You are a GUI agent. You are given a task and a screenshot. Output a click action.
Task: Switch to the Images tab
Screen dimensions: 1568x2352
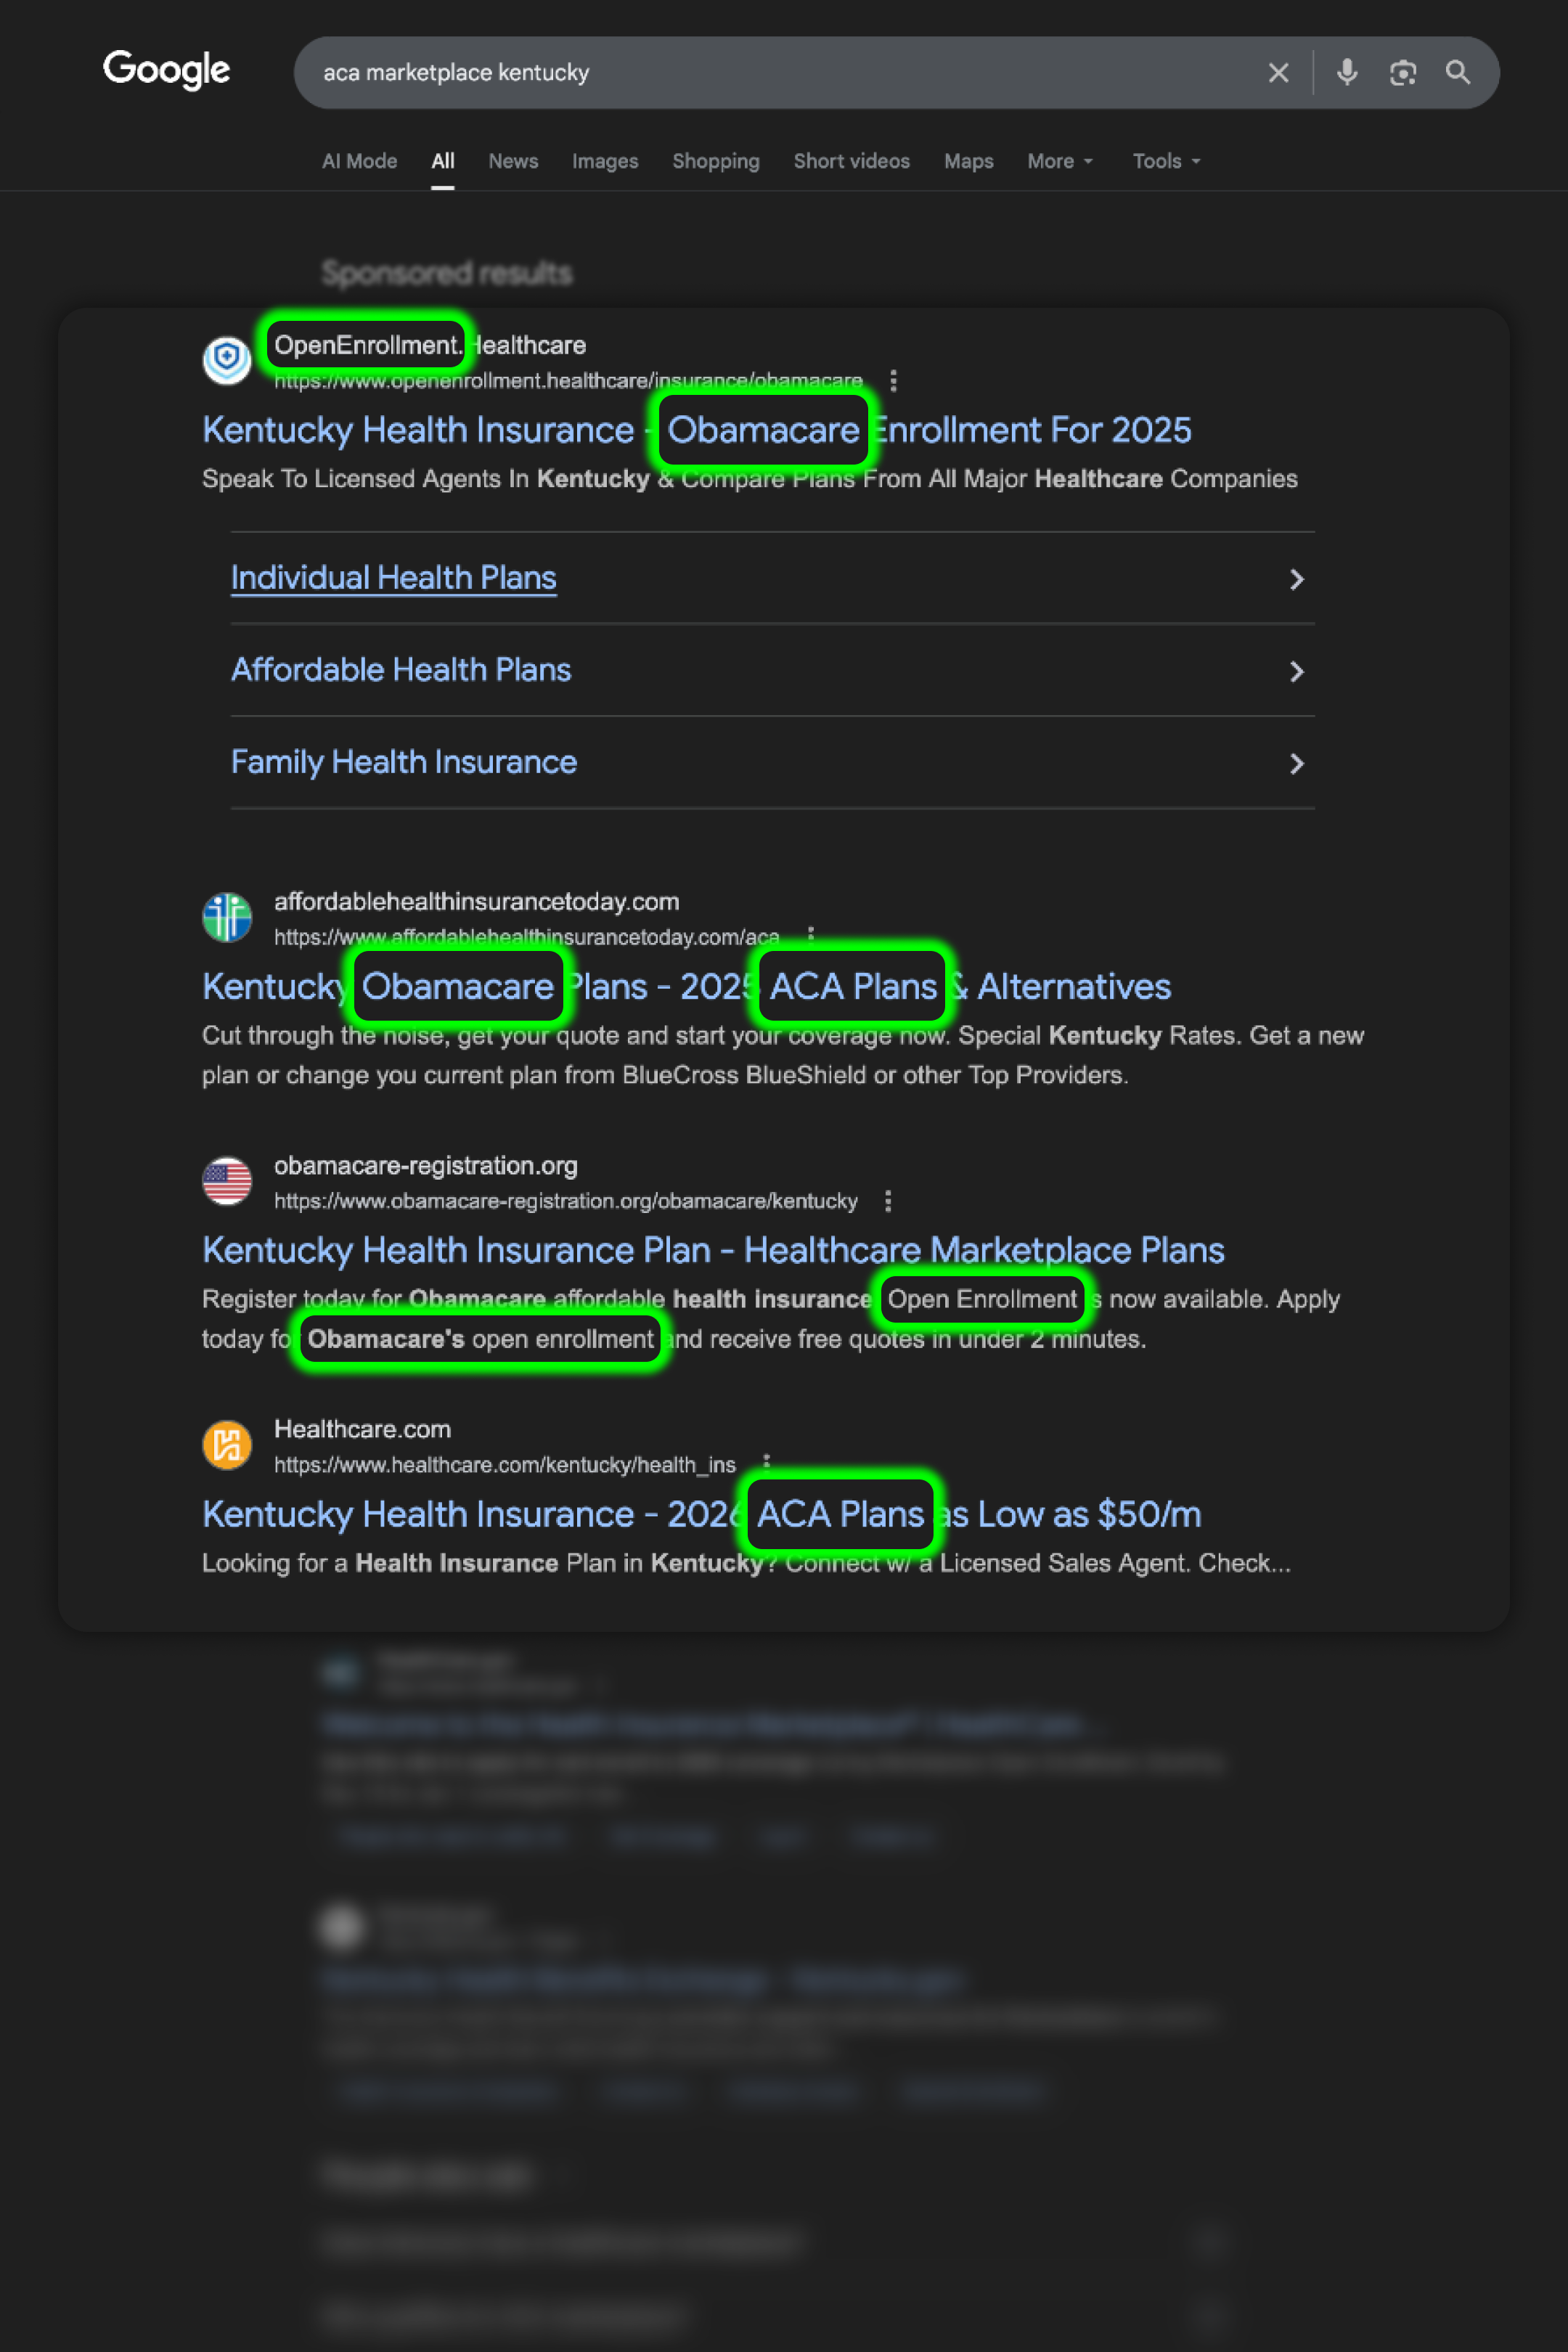(x=605, y=161)
